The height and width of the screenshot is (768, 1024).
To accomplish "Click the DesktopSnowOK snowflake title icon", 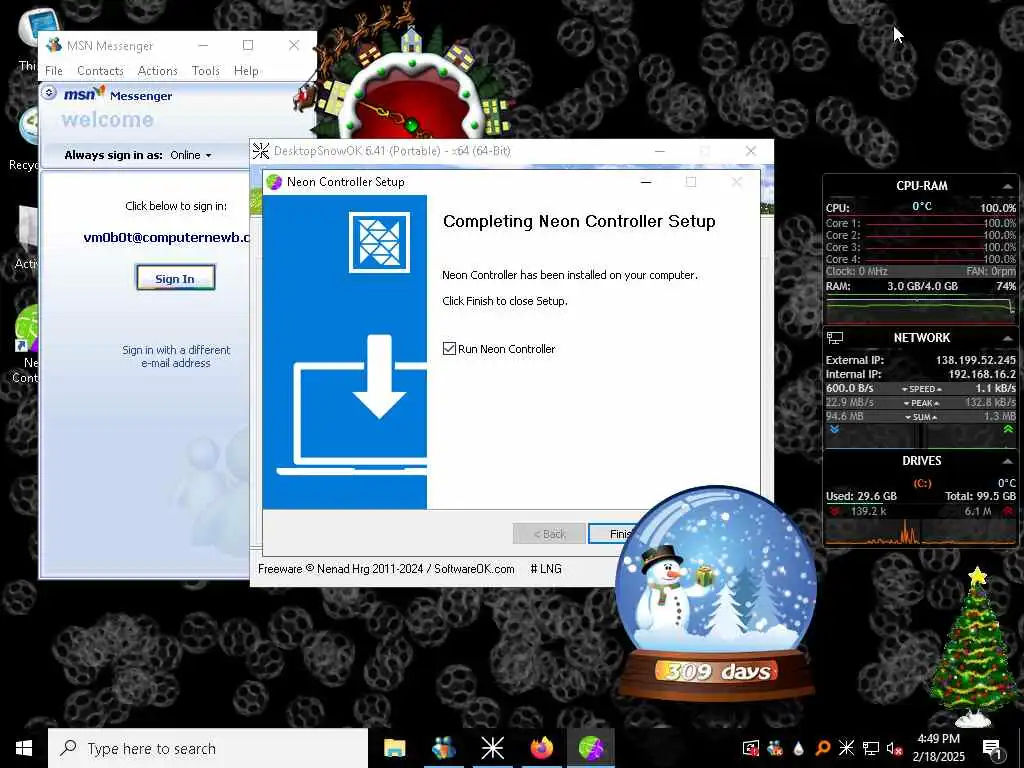I will tap(261, 151).
